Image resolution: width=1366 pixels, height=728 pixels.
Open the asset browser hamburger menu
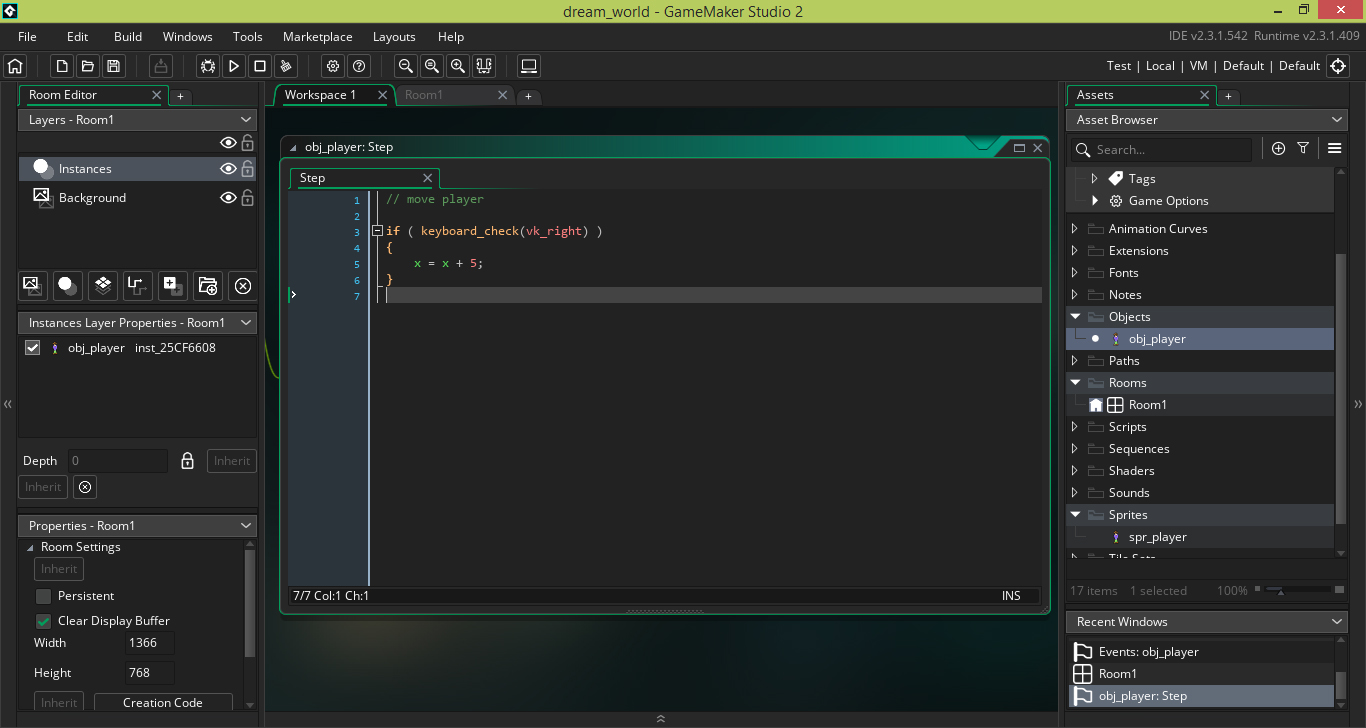tap(1334, 148)
